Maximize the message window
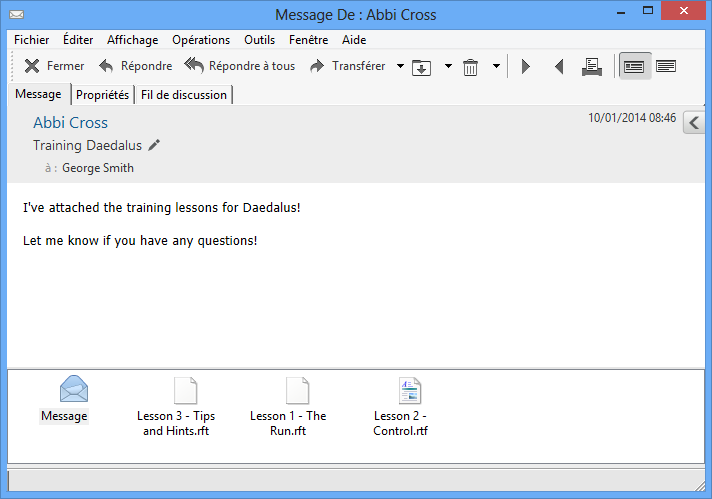This screenshot has width=712, height=499. coord(648,11)
